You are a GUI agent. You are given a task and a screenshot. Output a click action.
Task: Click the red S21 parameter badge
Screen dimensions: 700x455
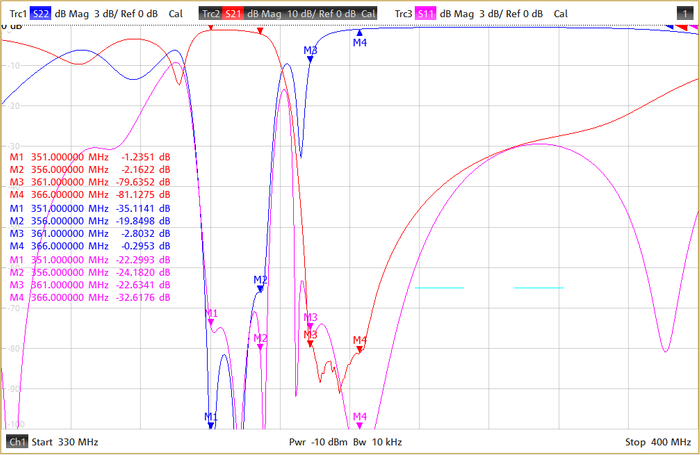(x=233, y=14)
